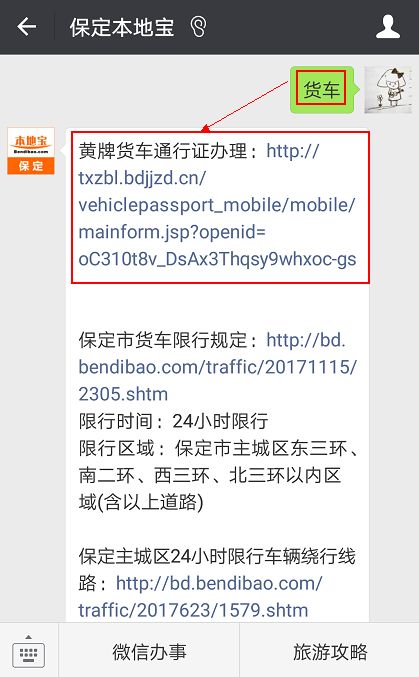Tap the 保定市货车限行规定 text
The image size is (419, 677).
tap(163, 340)
